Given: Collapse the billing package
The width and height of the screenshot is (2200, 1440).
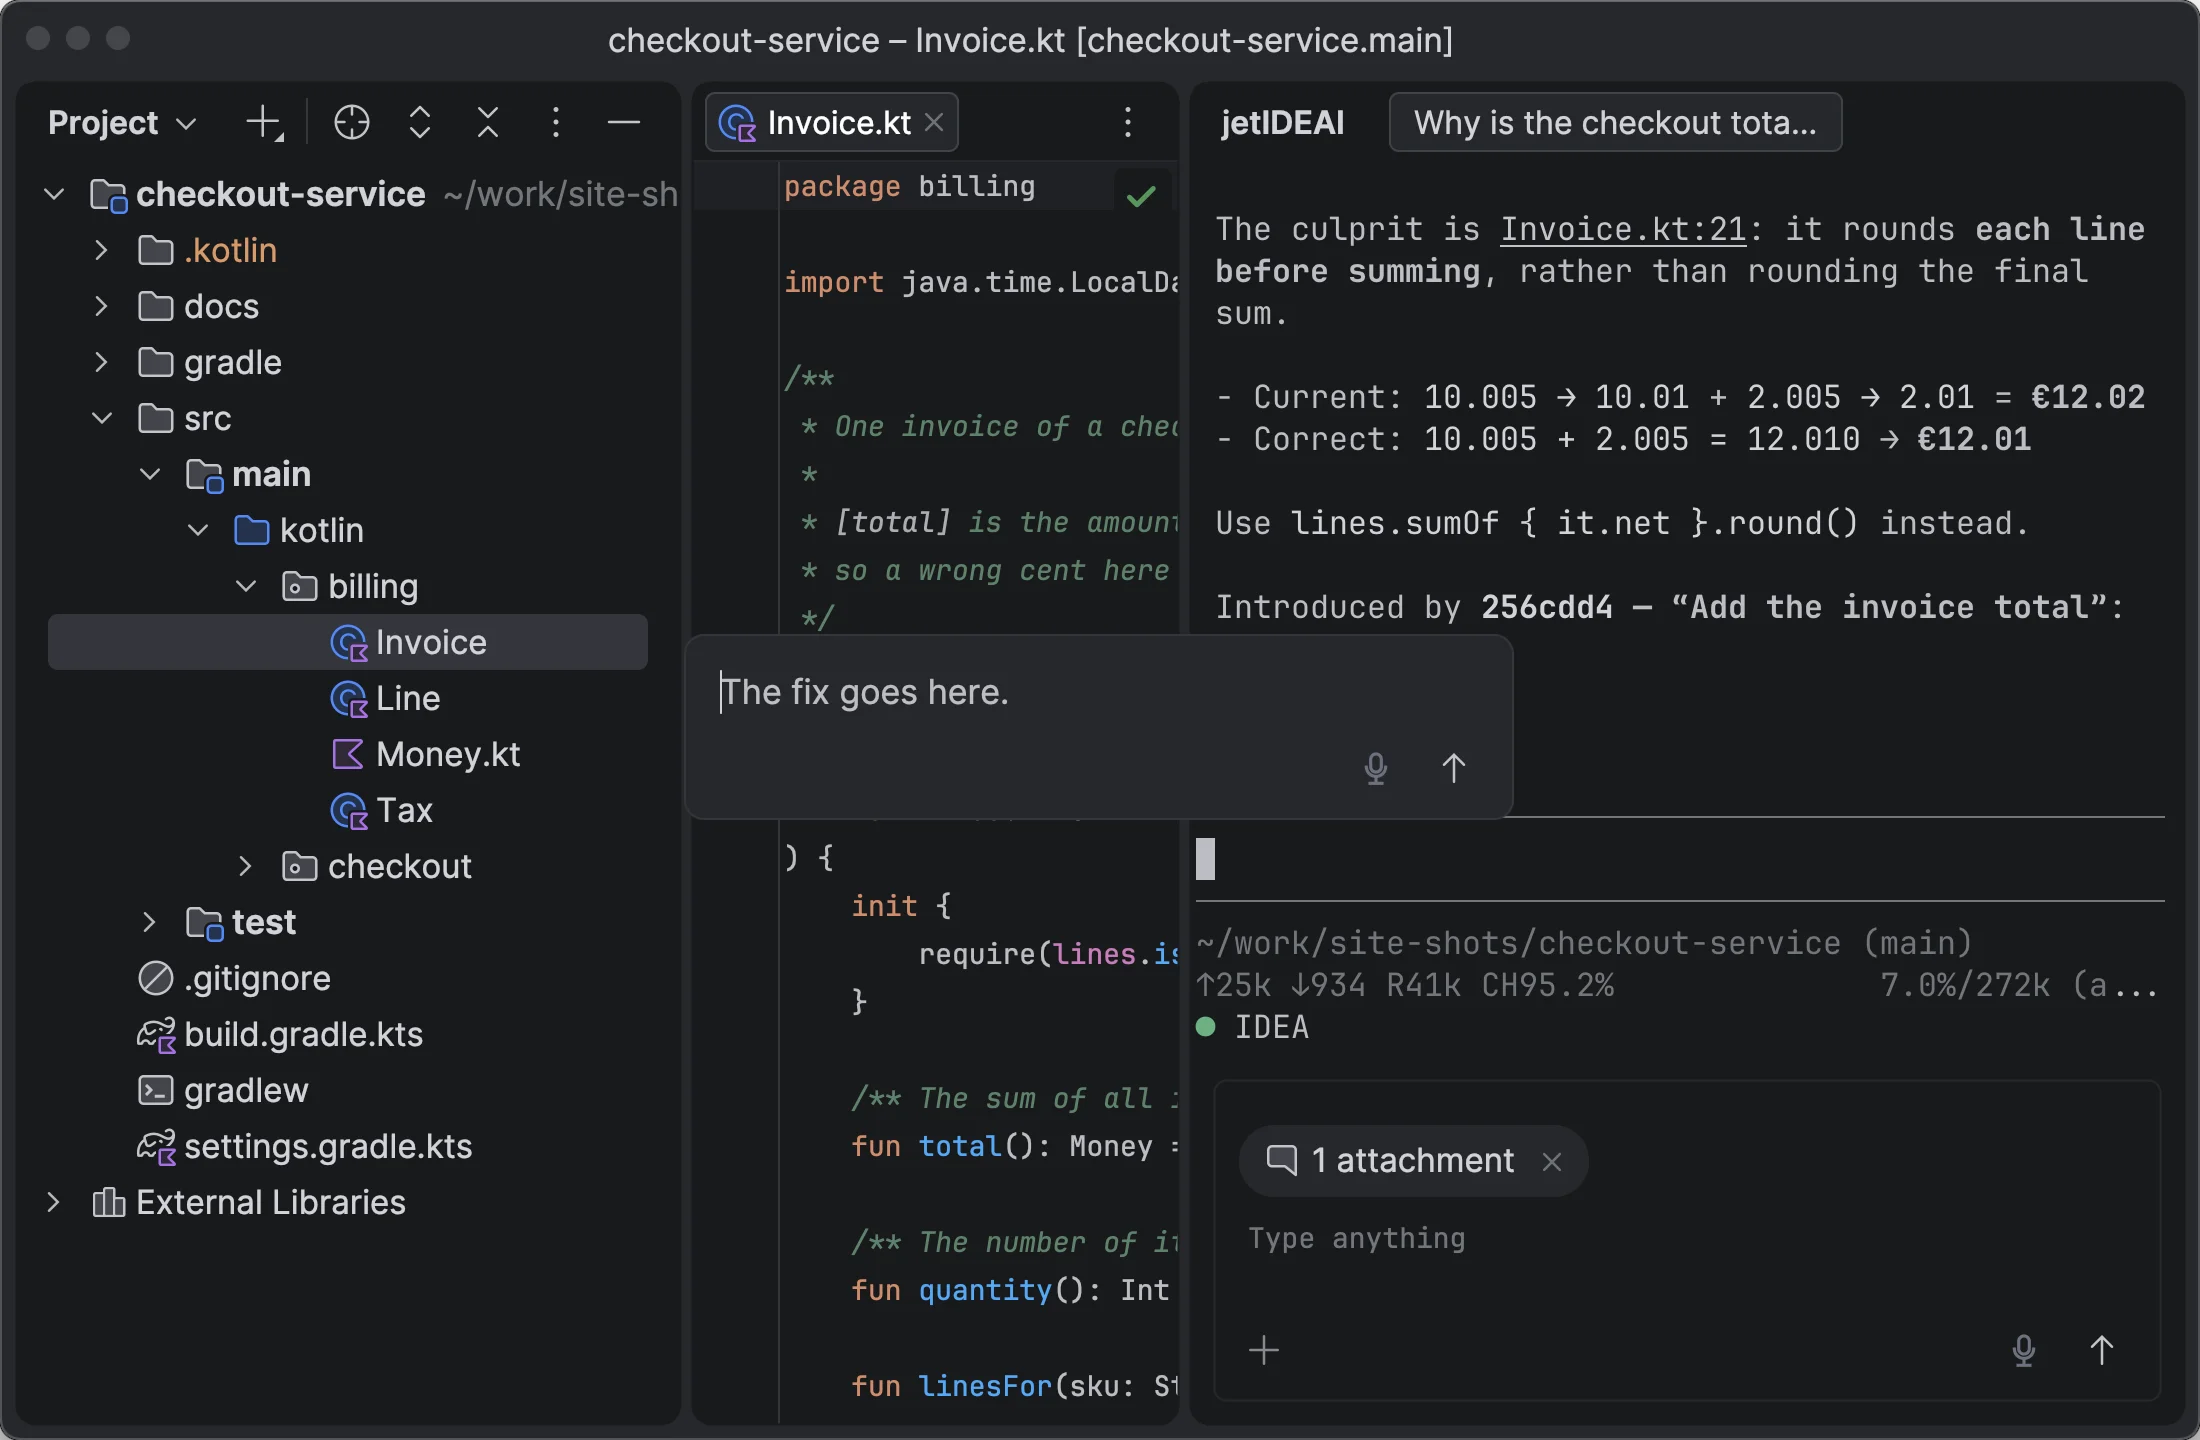Looking at the screenshot, I should (246, 586).
